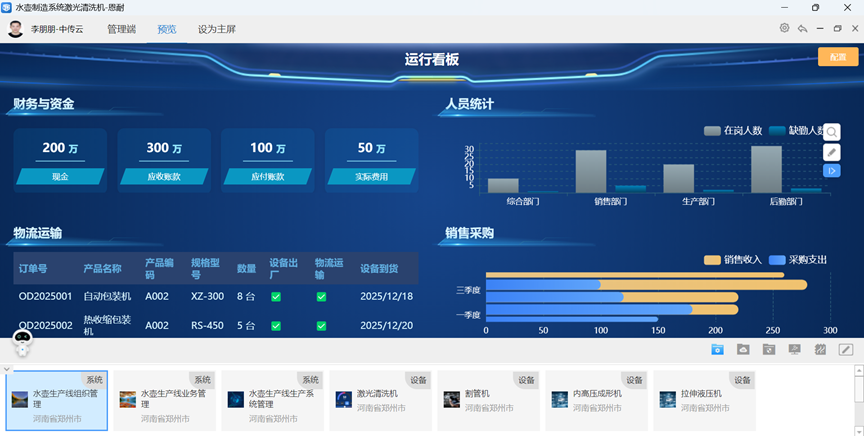Click the monitor icon in bottom toolbar

pyautogui.click(x=795, y=350)
